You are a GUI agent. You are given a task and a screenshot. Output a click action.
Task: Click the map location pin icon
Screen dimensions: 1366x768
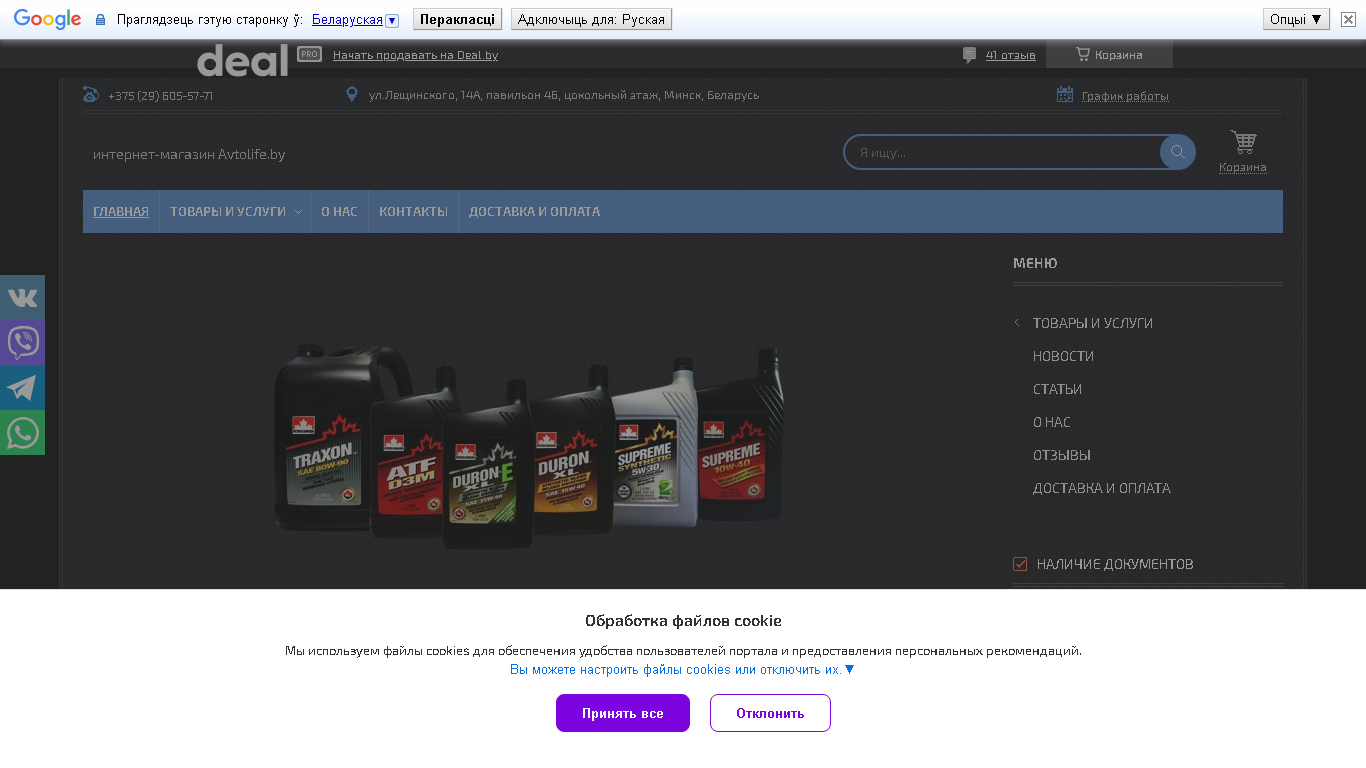(352, 95)
